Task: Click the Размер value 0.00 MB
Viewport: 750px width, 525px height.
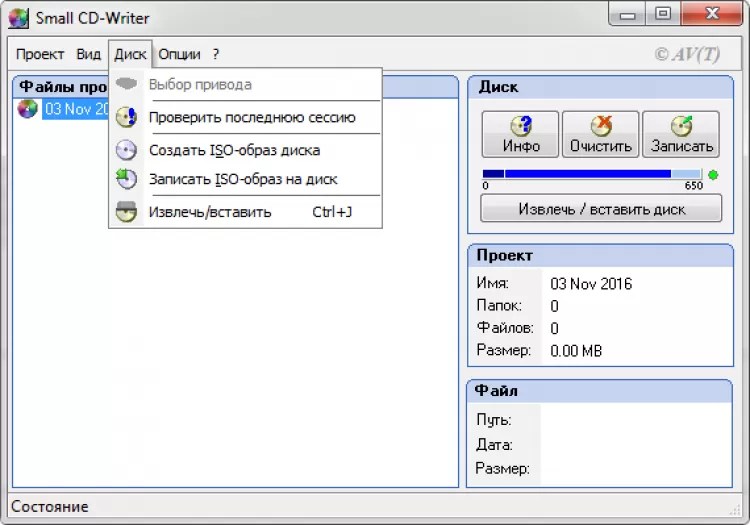Action: [576, 350]
